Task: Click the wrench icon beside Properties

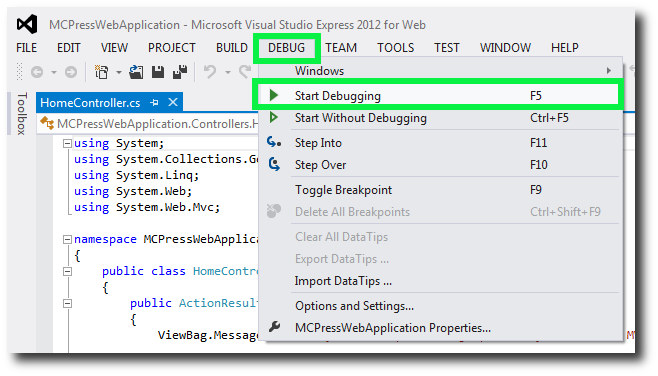Action: pyautogui.click(x=274, y=326)
